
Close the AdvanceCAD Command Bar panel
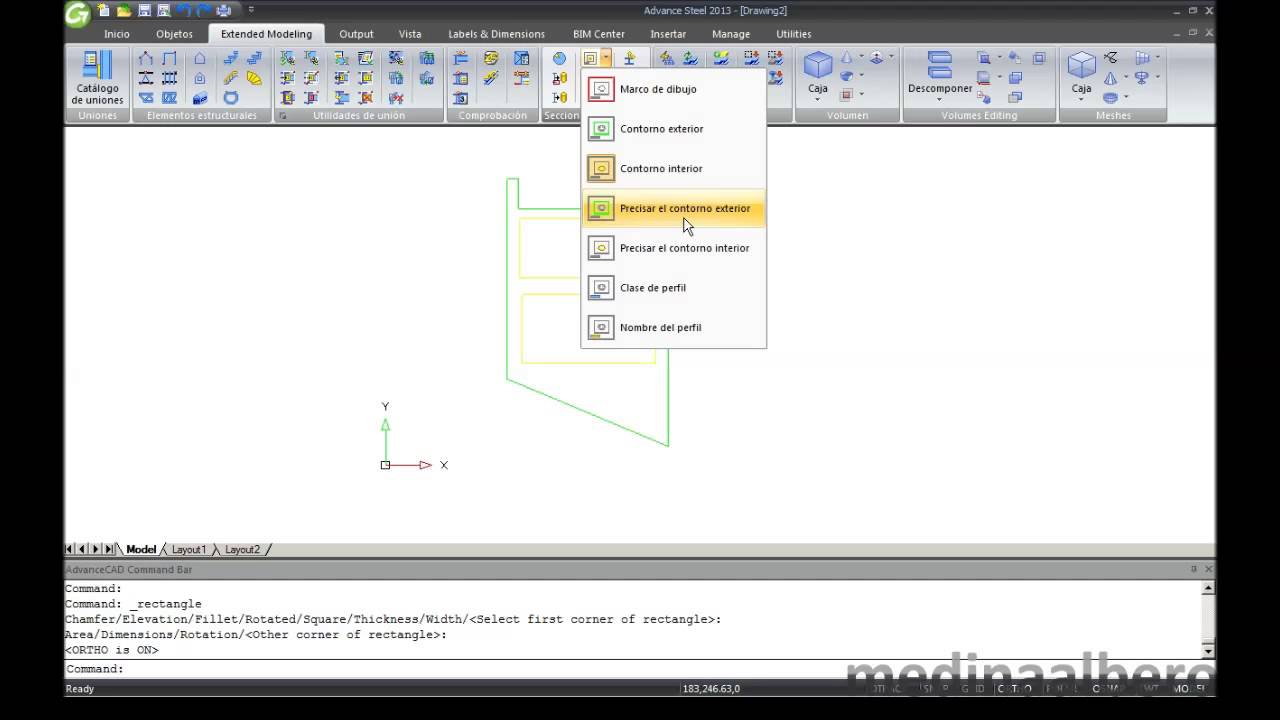pyautogui.click(x=1208, y=569)
